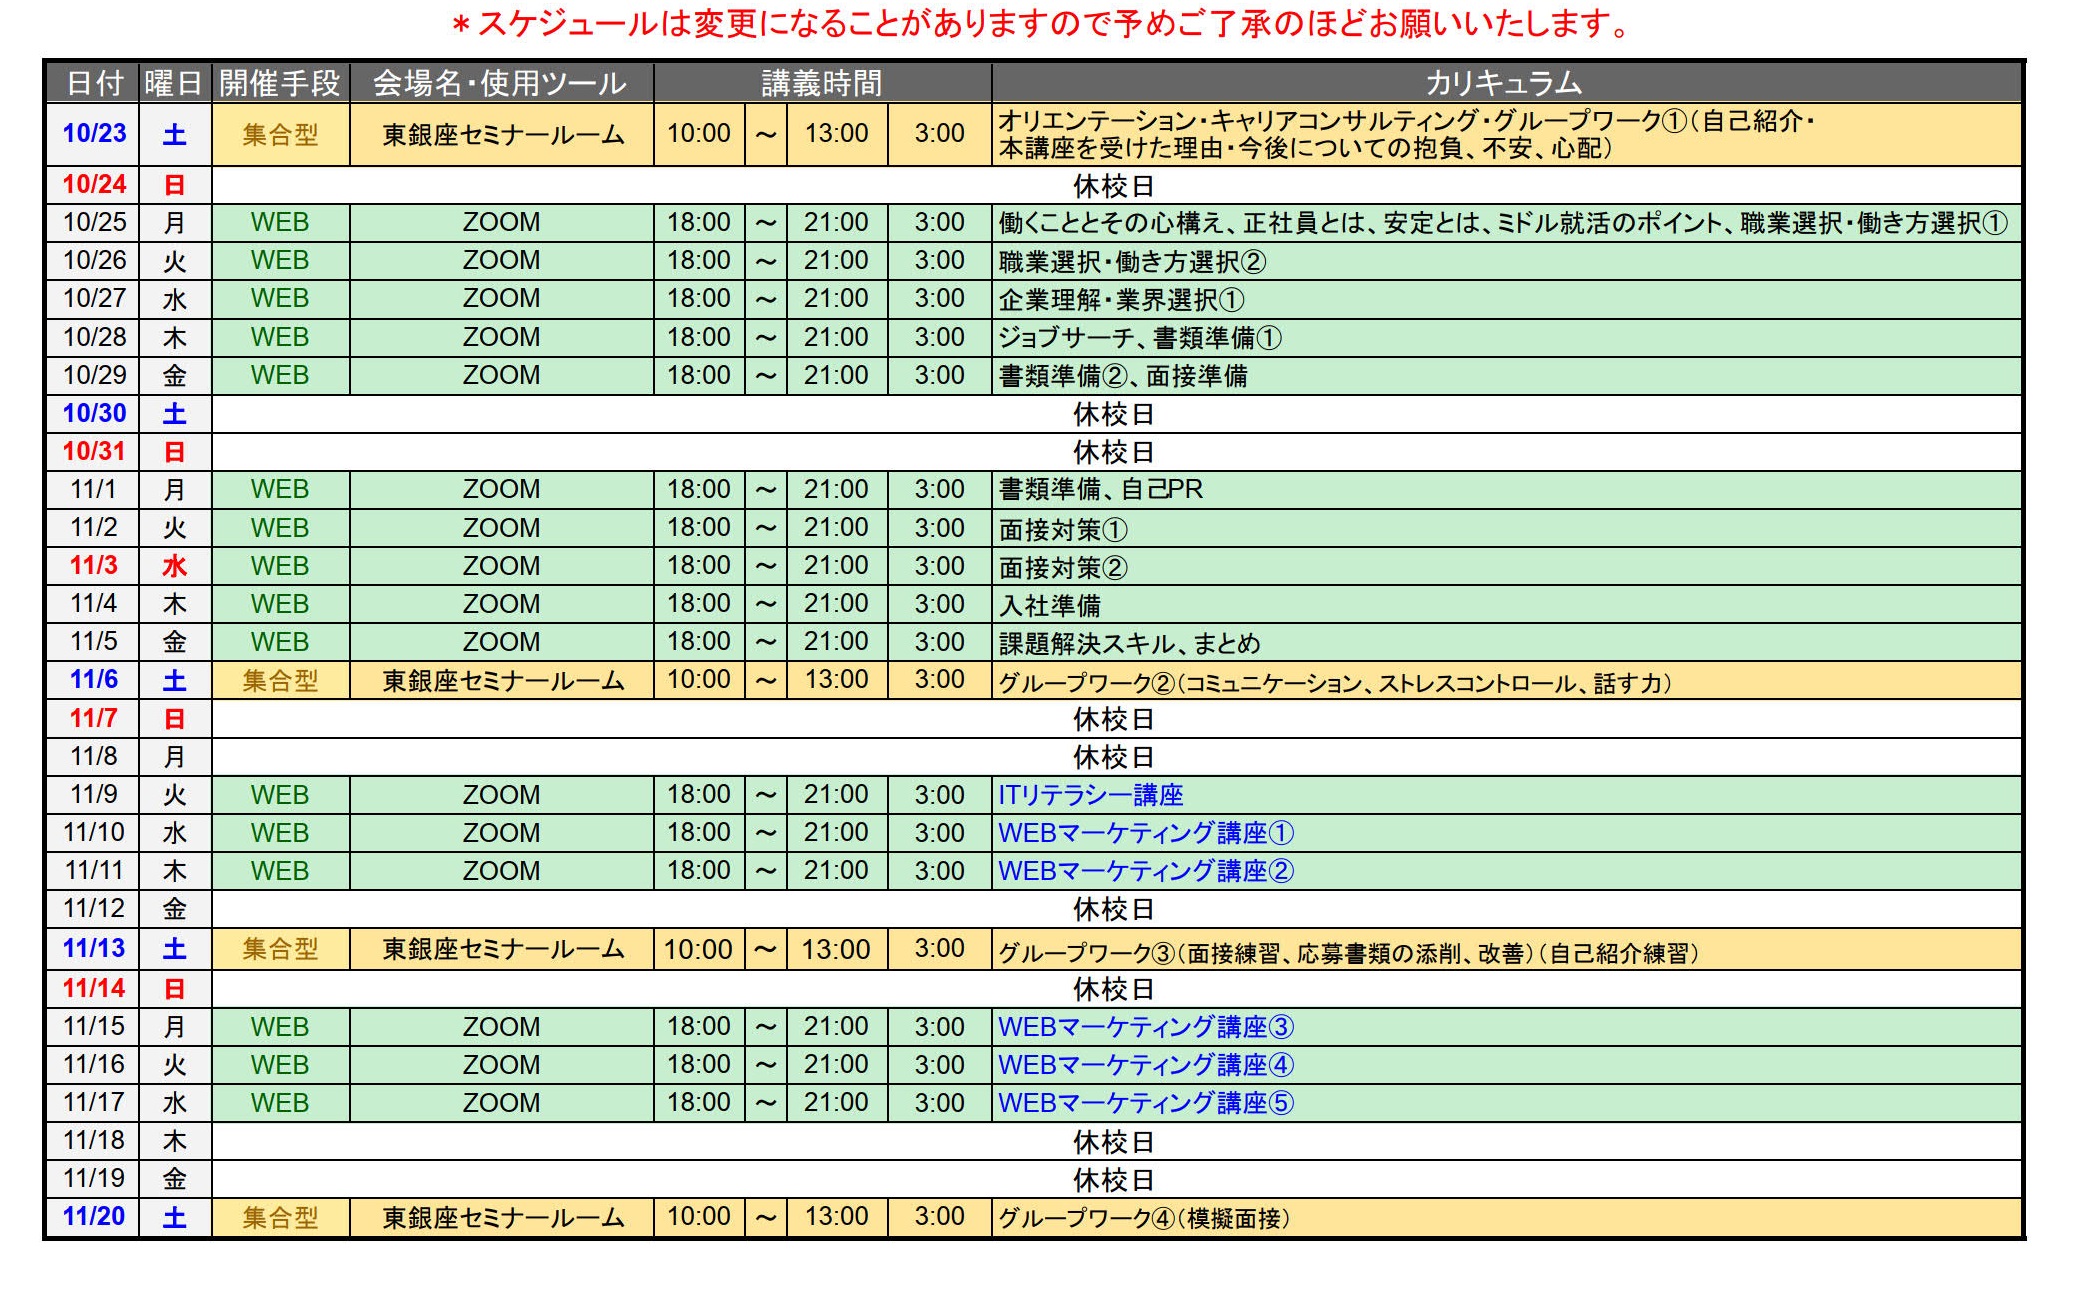Click the 書類準備、自己PR cell
This screenshot has width=2081, height=1301.
tap(1507, 490)
